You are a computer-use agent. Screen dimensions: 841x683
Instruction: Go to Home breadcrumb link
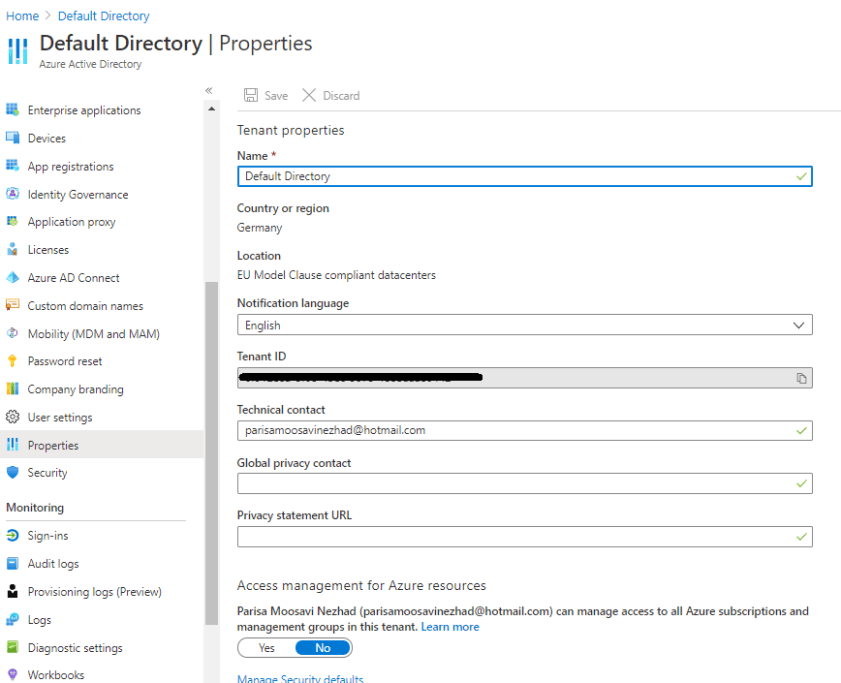[22, 16]
